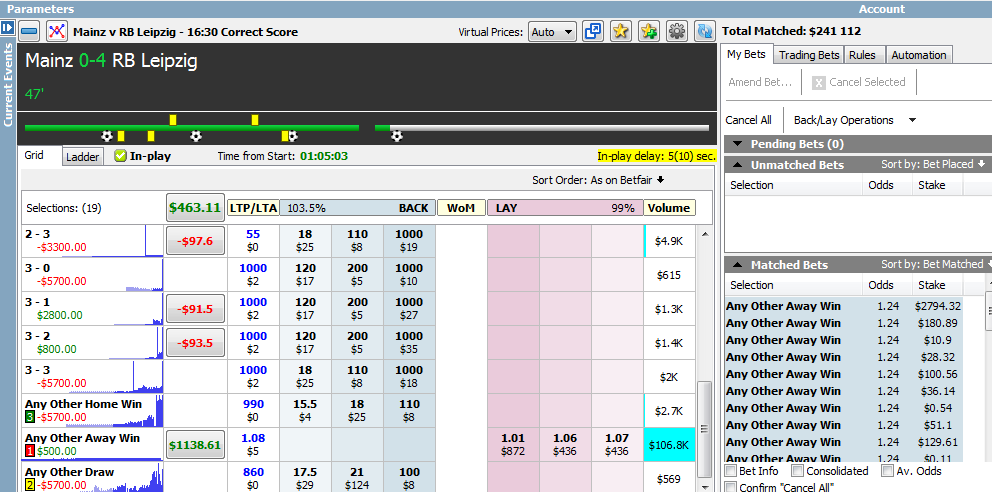The image size is (992, 492).
Task: Click the WoM column header
Action: click(x=461, y=207)
